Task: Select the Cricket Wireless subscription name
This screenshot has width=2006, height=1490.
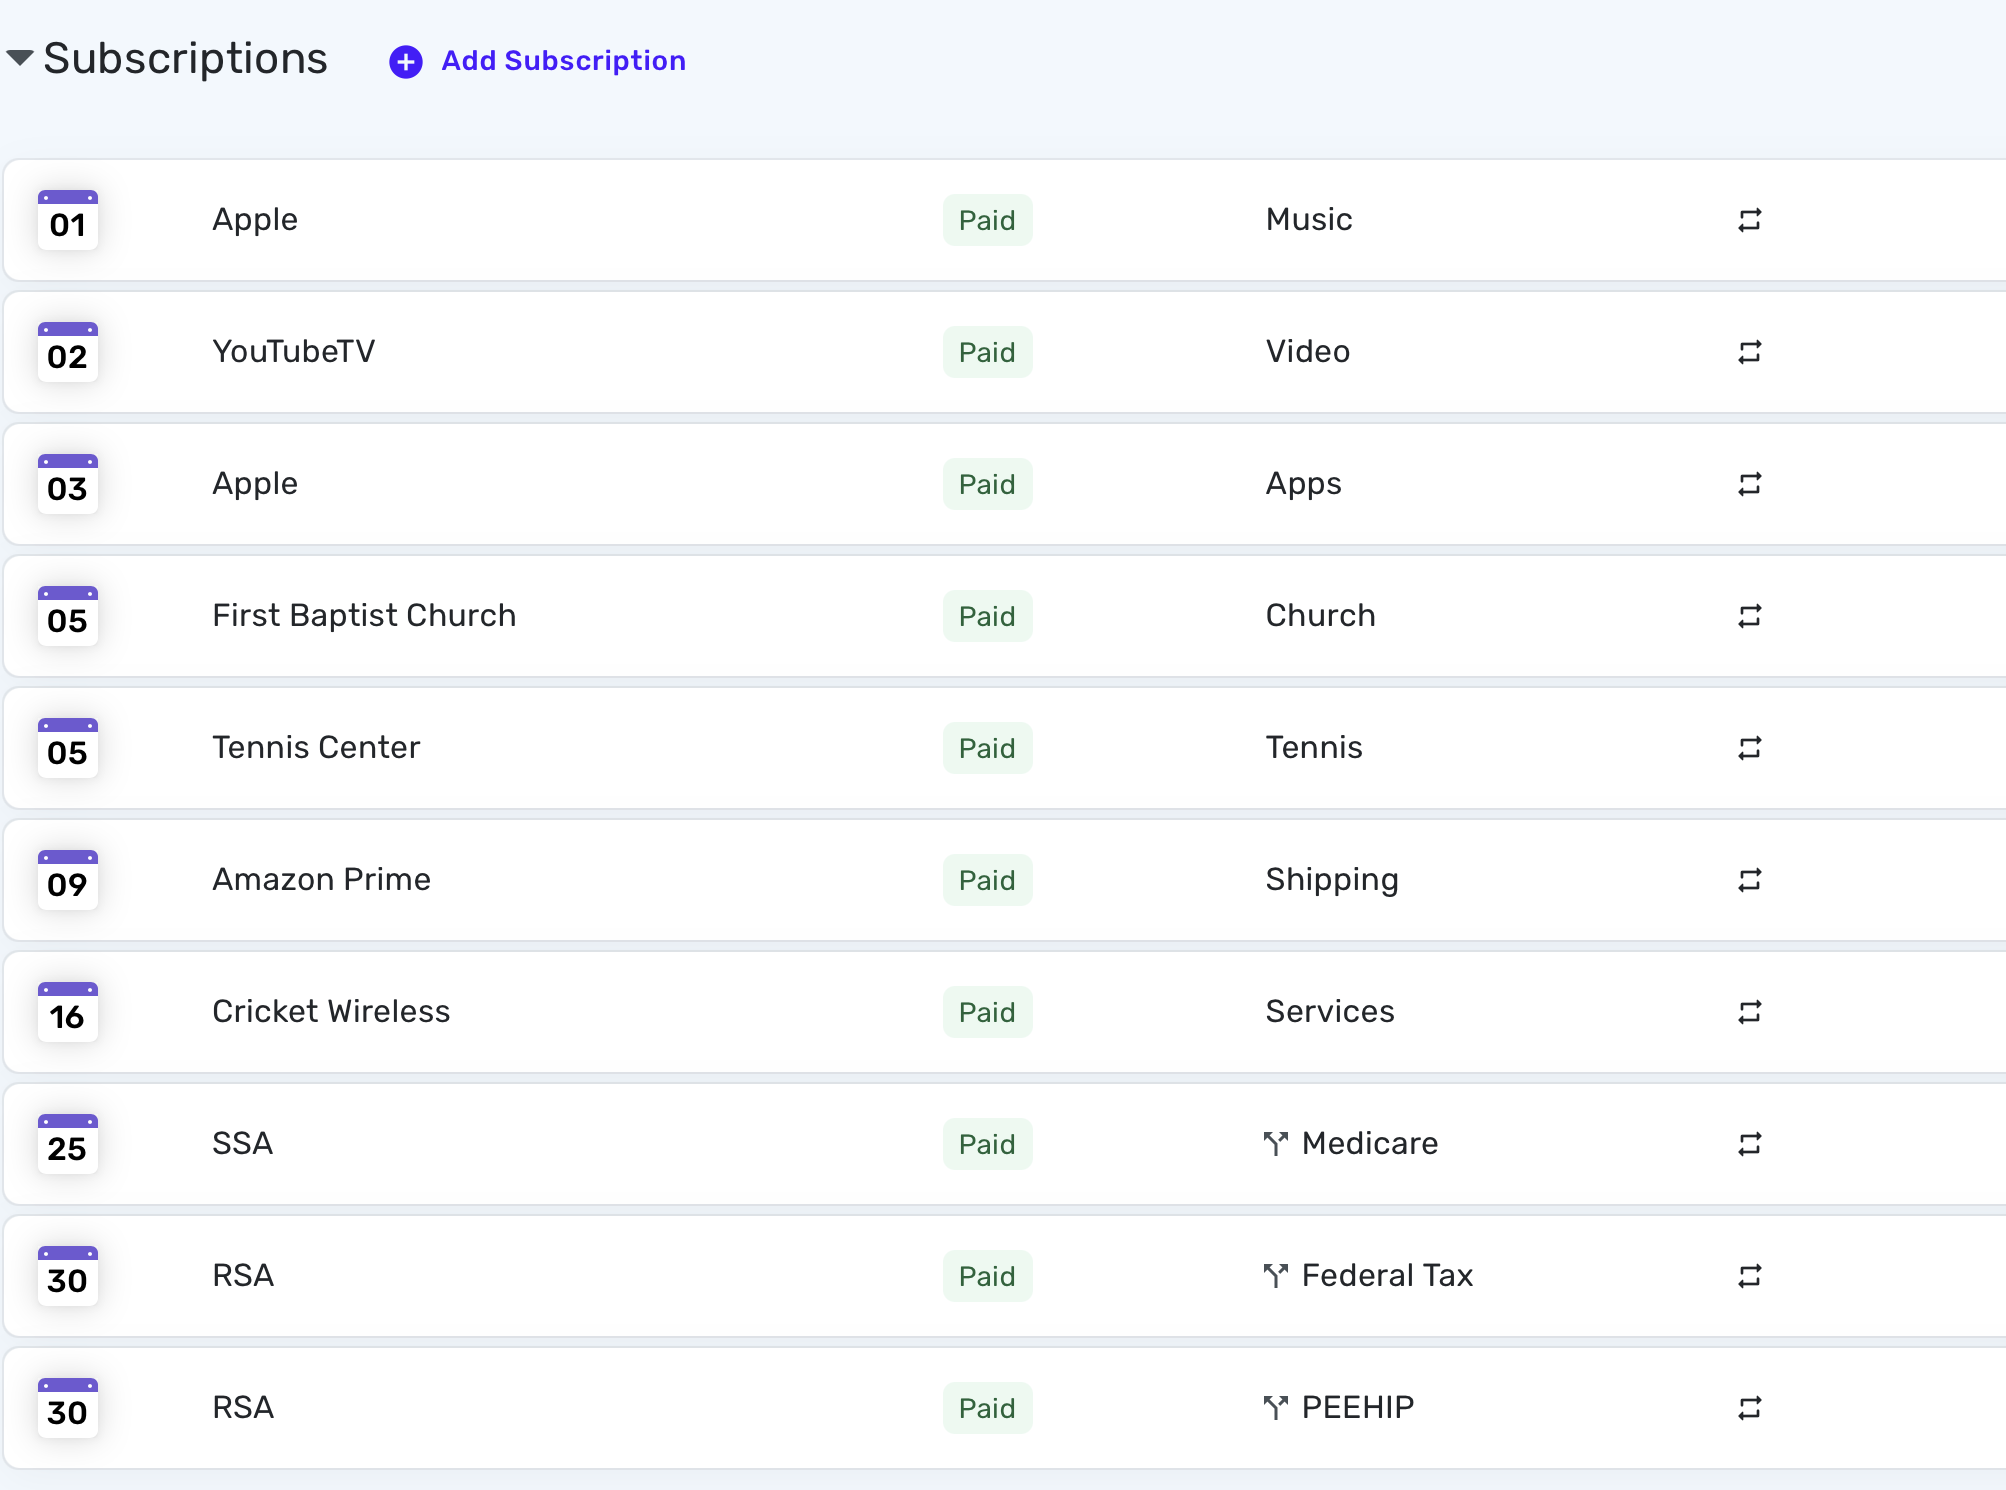Action: pyautogui.click(x=331, y=1011)
